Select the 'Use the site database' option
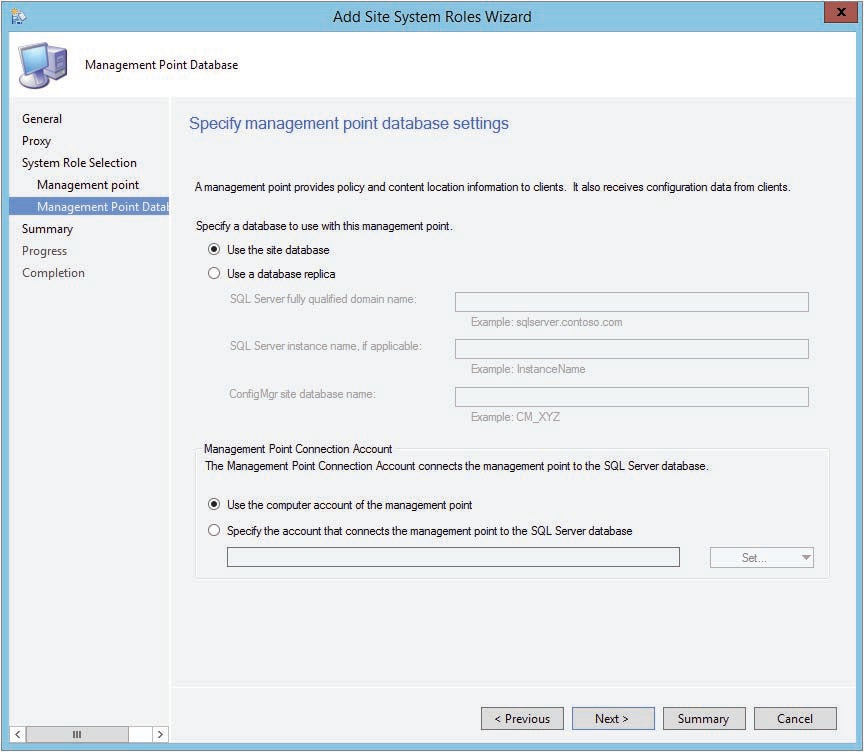 213,250
